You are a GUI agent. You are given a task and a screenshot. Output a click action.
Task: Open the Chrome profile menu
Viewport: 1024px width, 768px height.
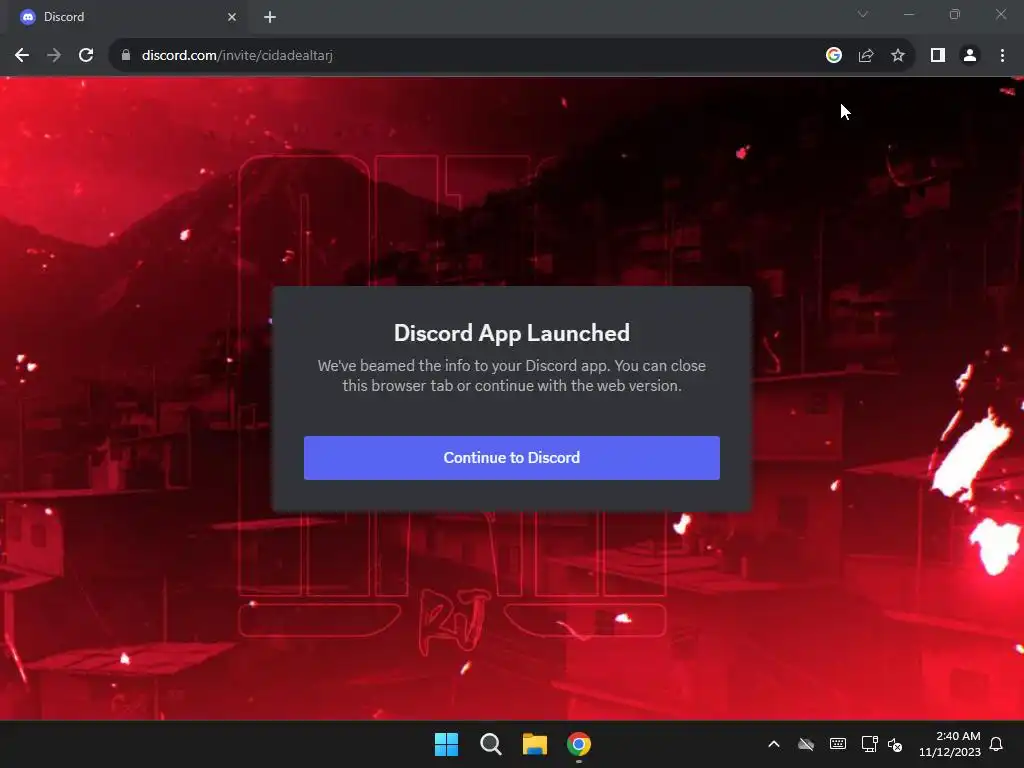(x=970, y=56)
